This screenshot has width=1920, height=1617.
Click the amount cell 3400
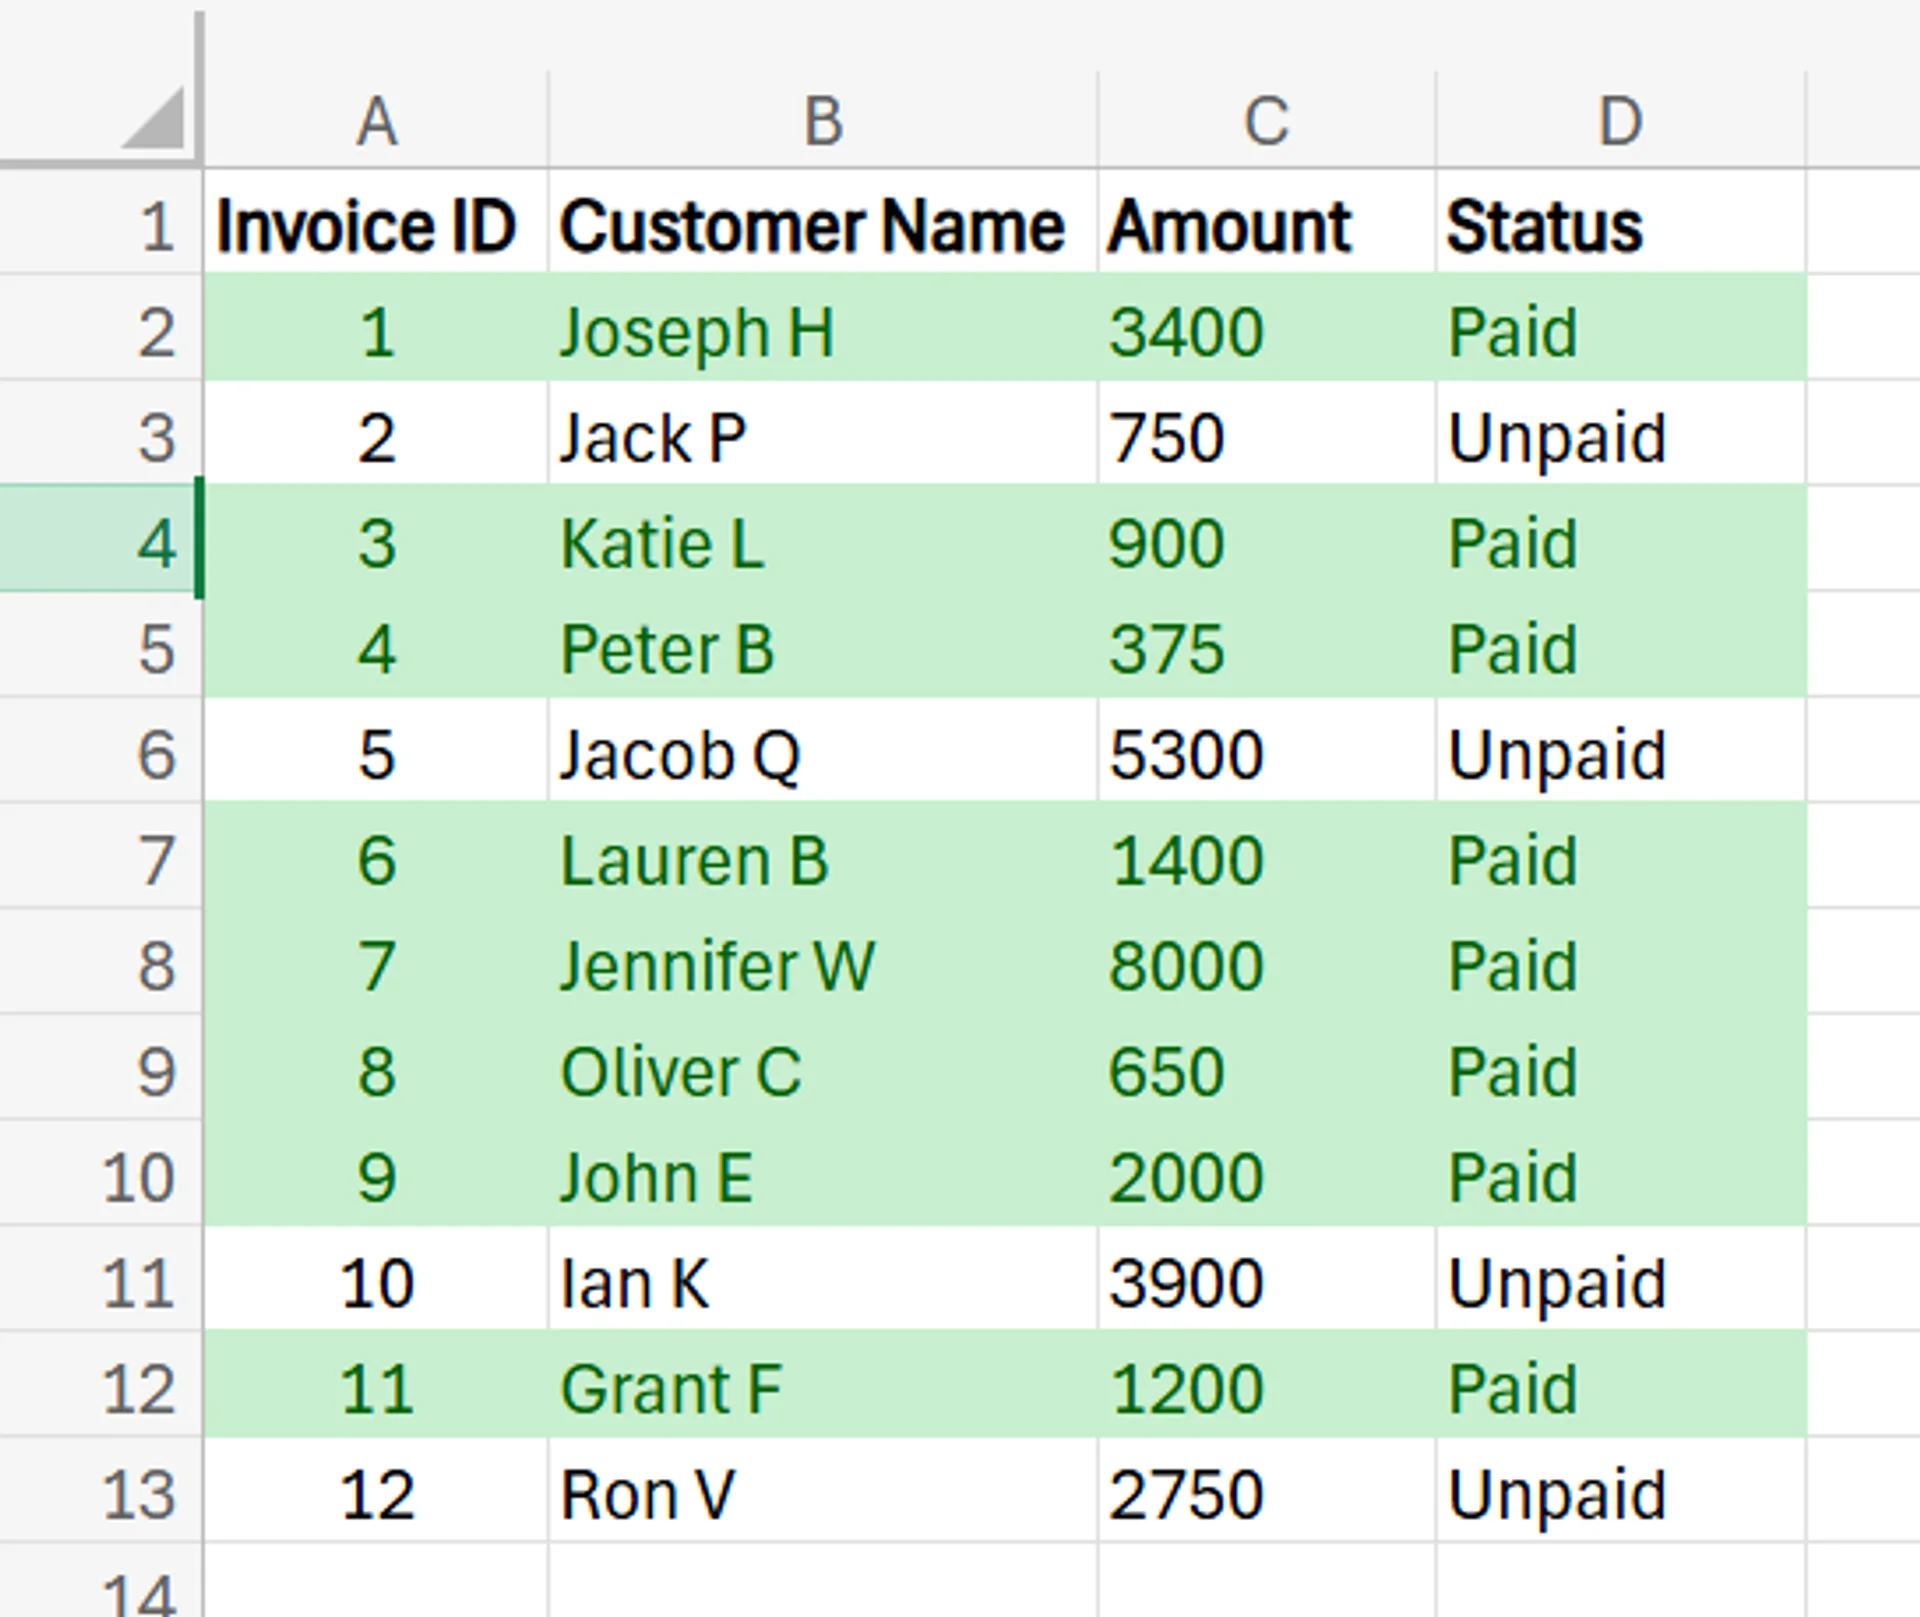(x=1266, y=327)
